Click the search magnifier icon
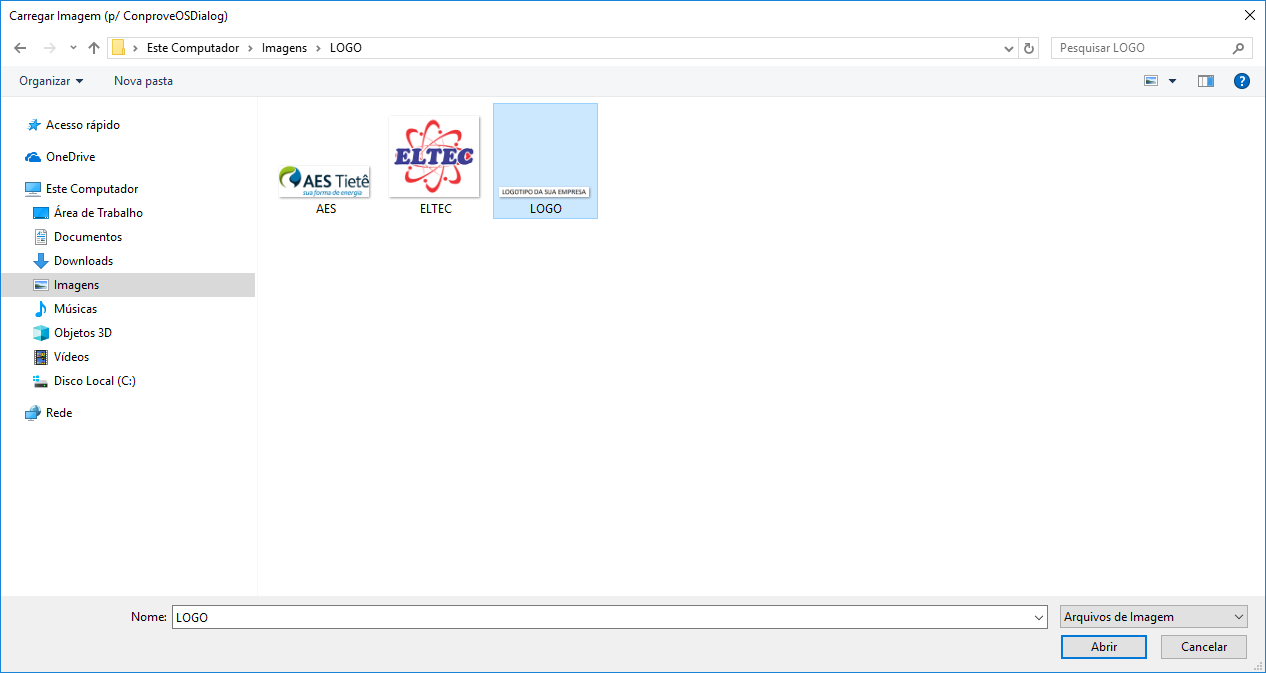The height and width of the screenshot is (673, 1266). tap(1239, 48)
